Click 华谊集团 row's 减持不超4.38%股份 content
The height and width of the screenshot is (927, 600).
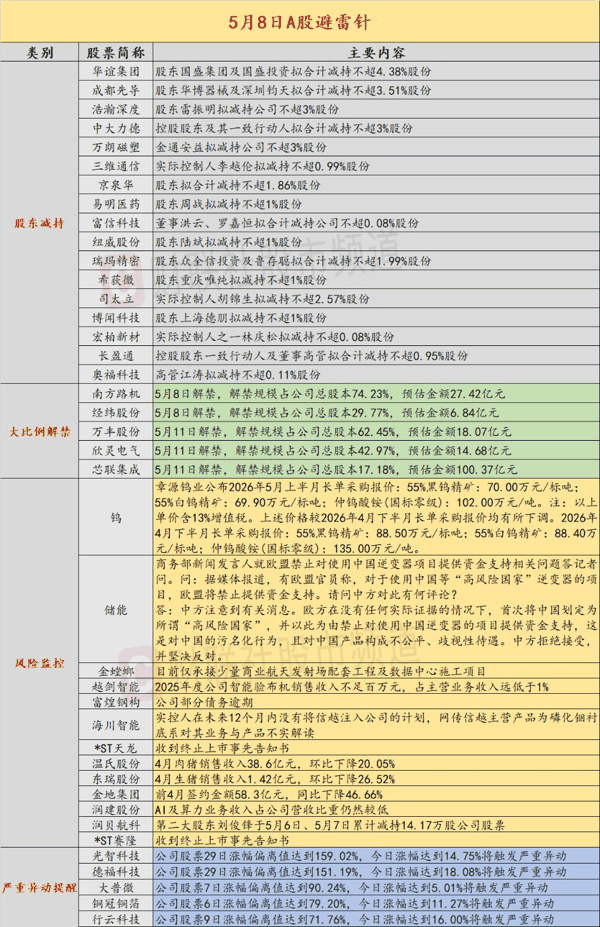coord(294,72)
